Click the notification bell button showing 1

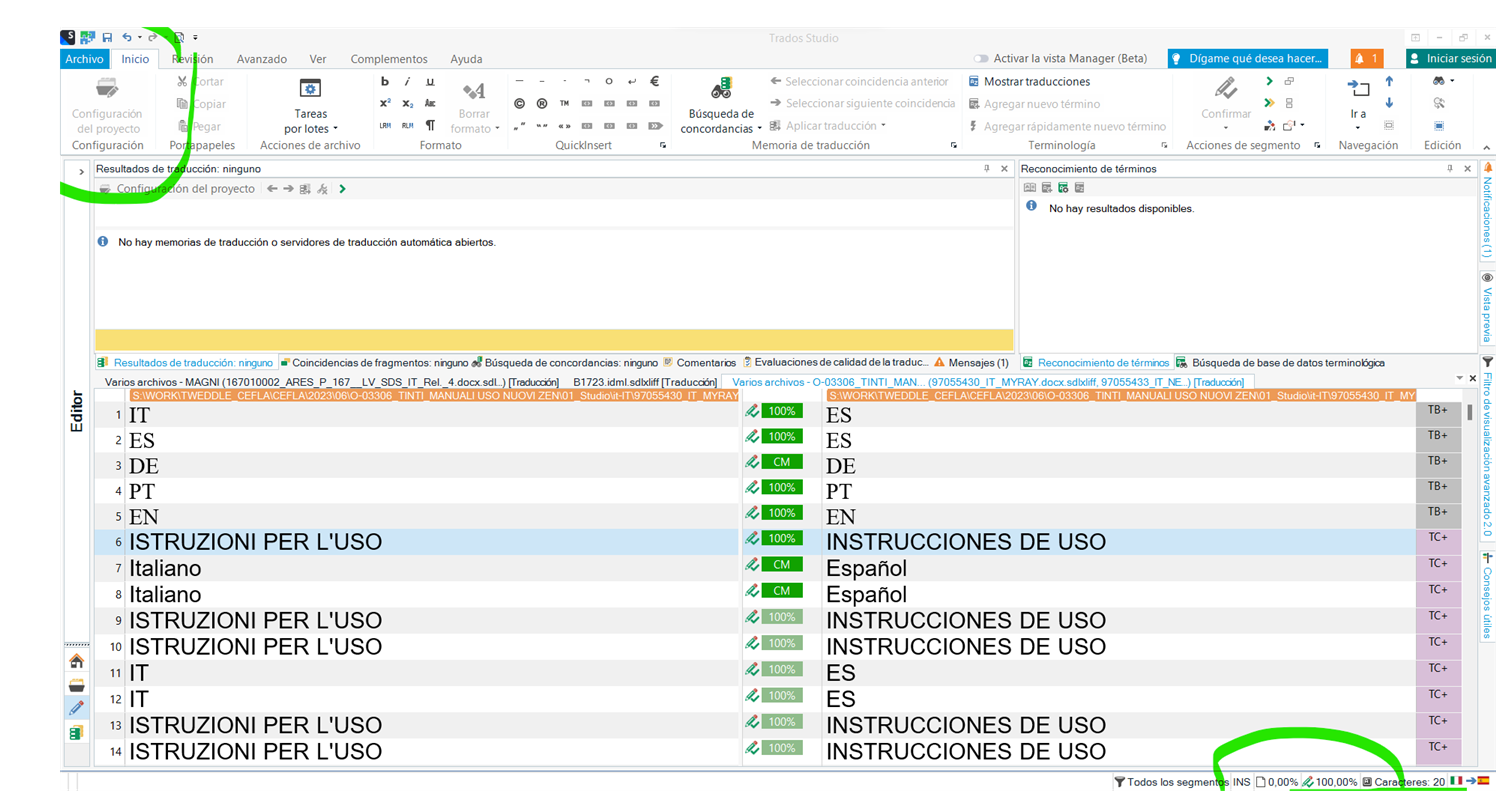tap(1366, 59)
